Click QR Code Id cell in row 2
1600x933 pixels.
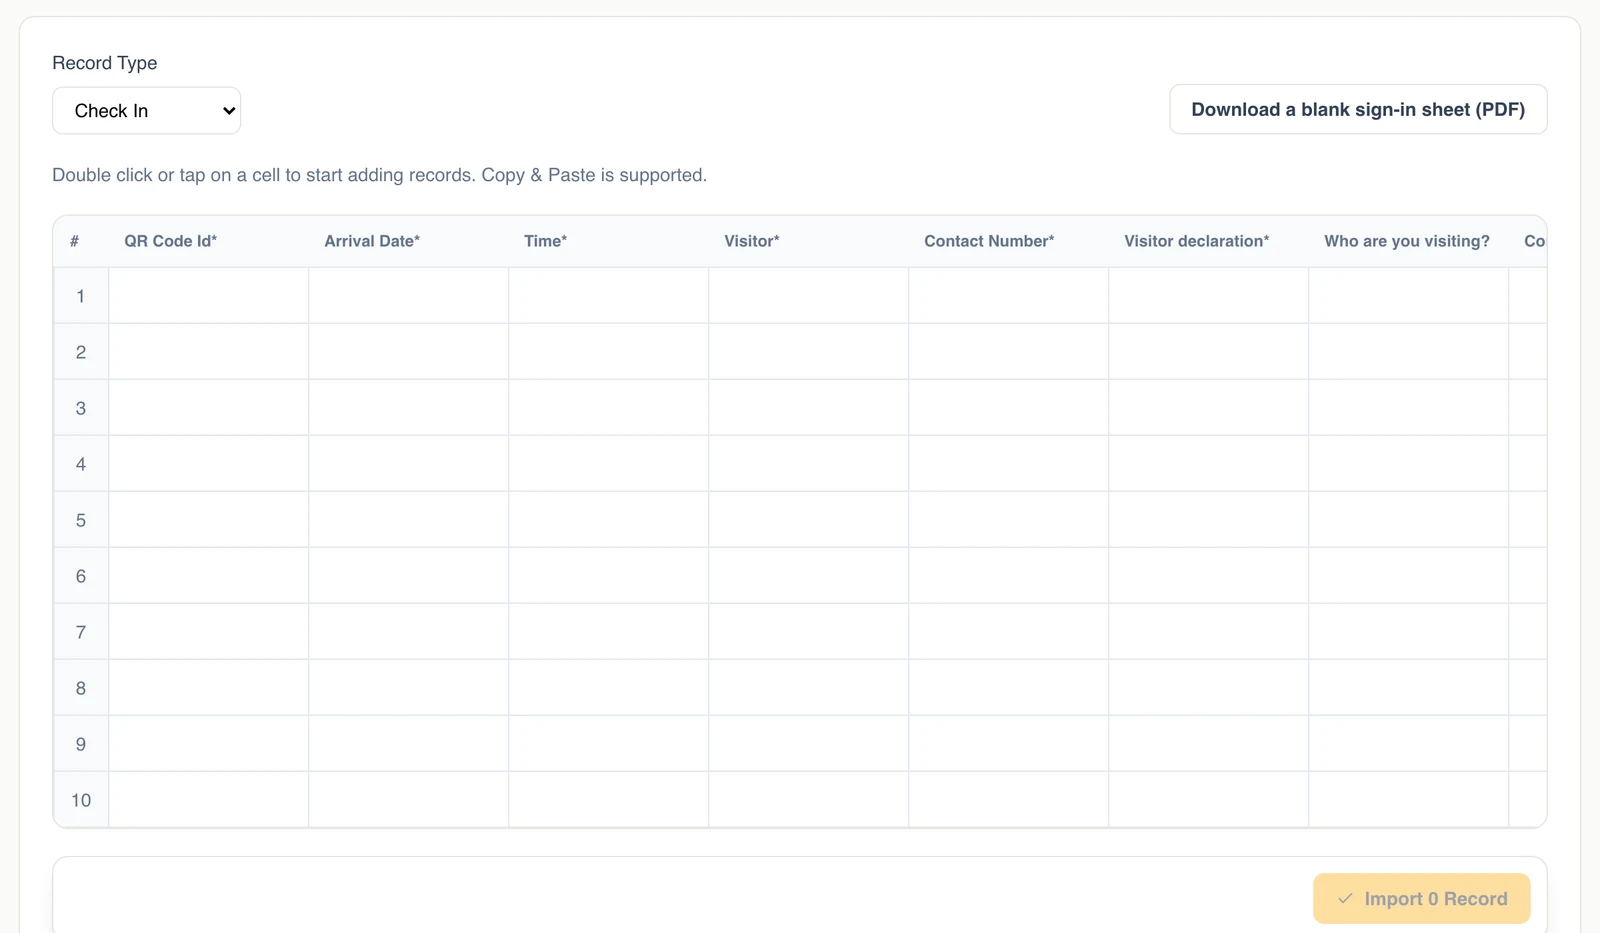coord(209,352)
